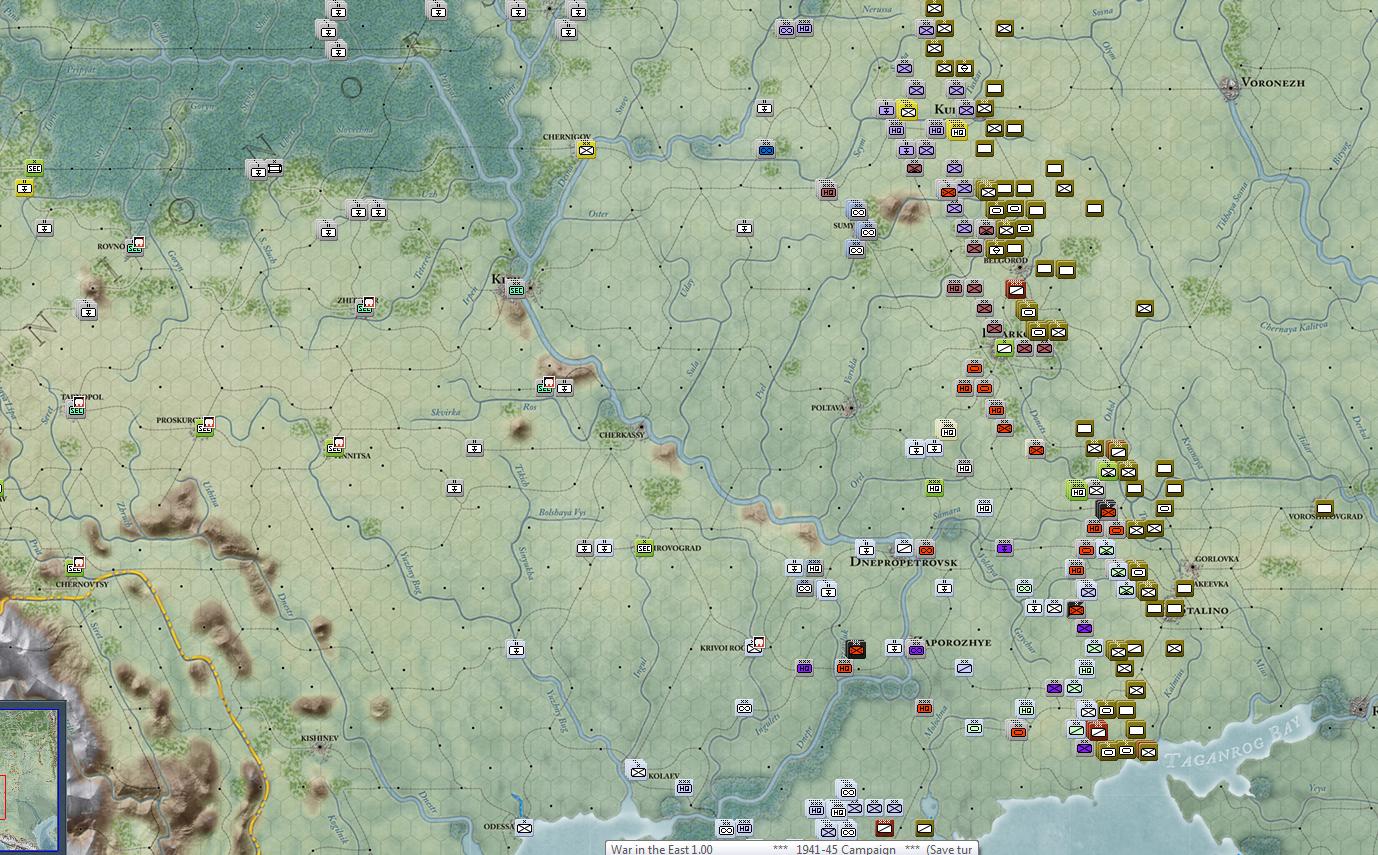Click the SEC unit counter at Rovno
The height and width of the screenshot is (855, 1378).
pos(134,247)
